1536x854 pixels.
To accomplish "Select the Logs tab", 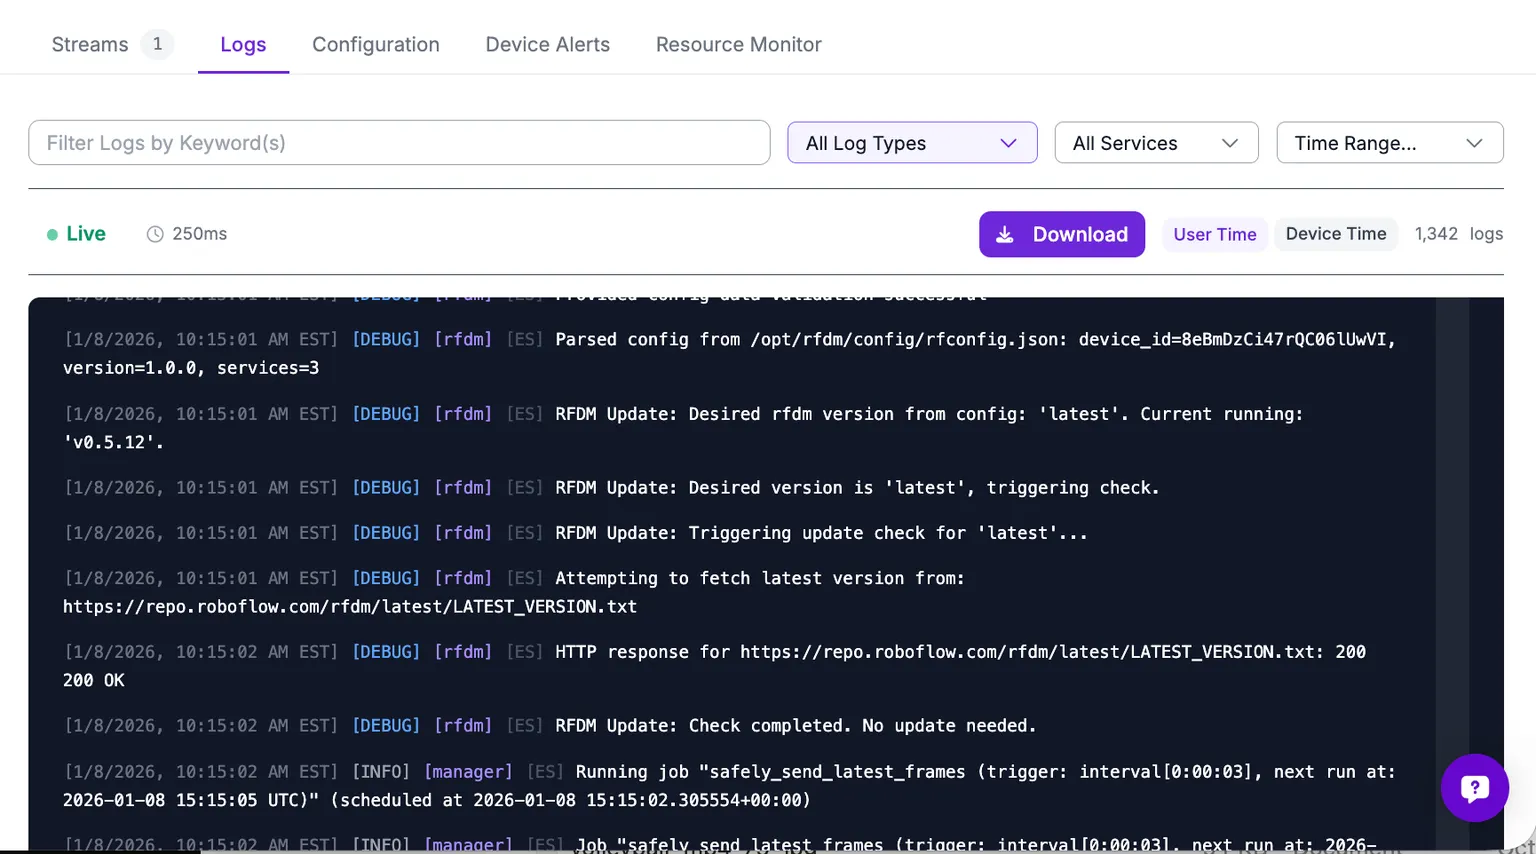I will coord(243,44).
